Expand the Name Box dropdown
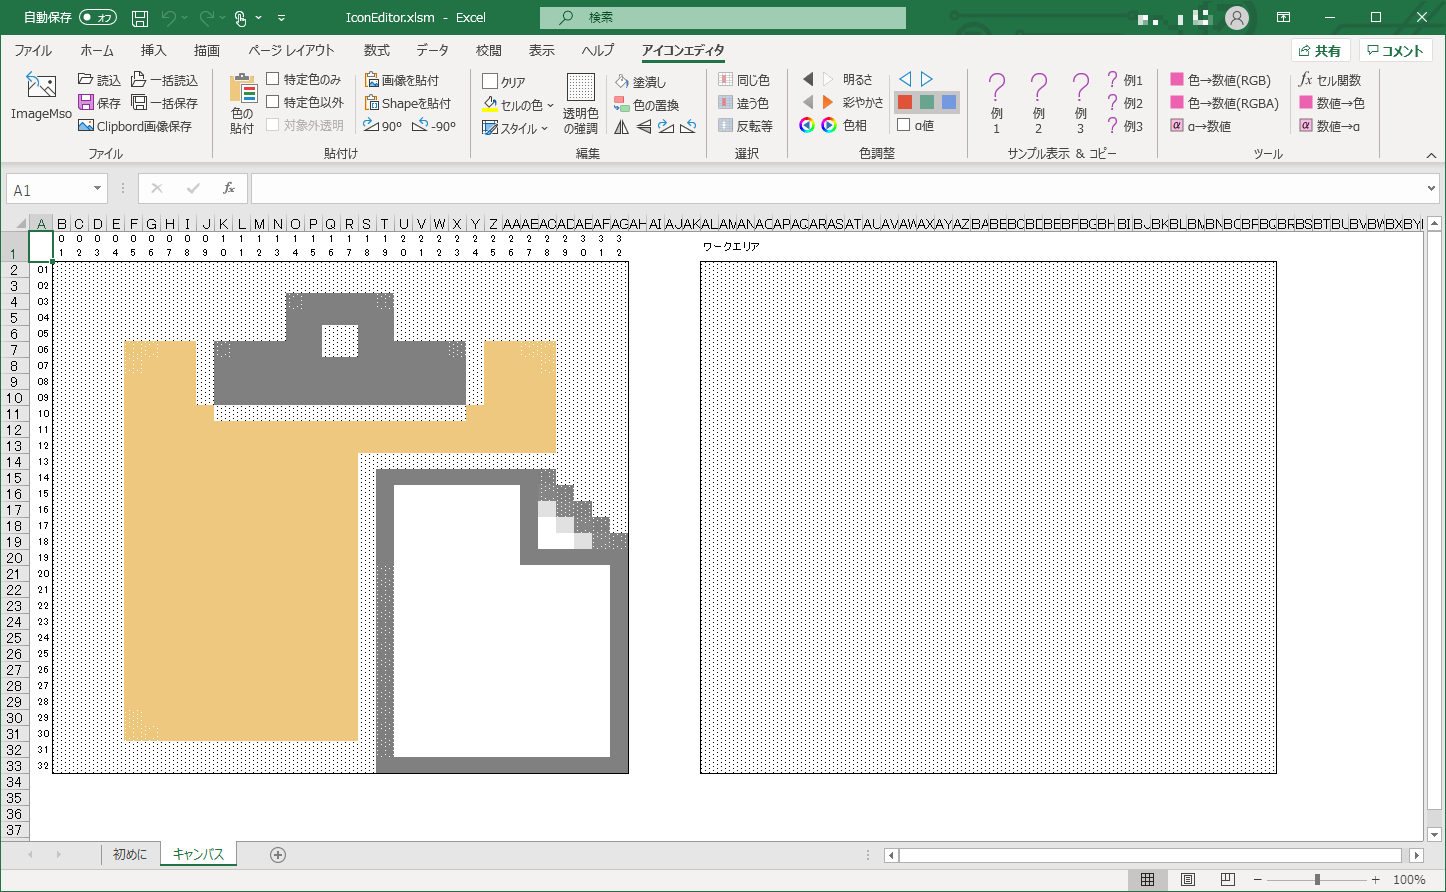1446x892 pixels. 97,190
